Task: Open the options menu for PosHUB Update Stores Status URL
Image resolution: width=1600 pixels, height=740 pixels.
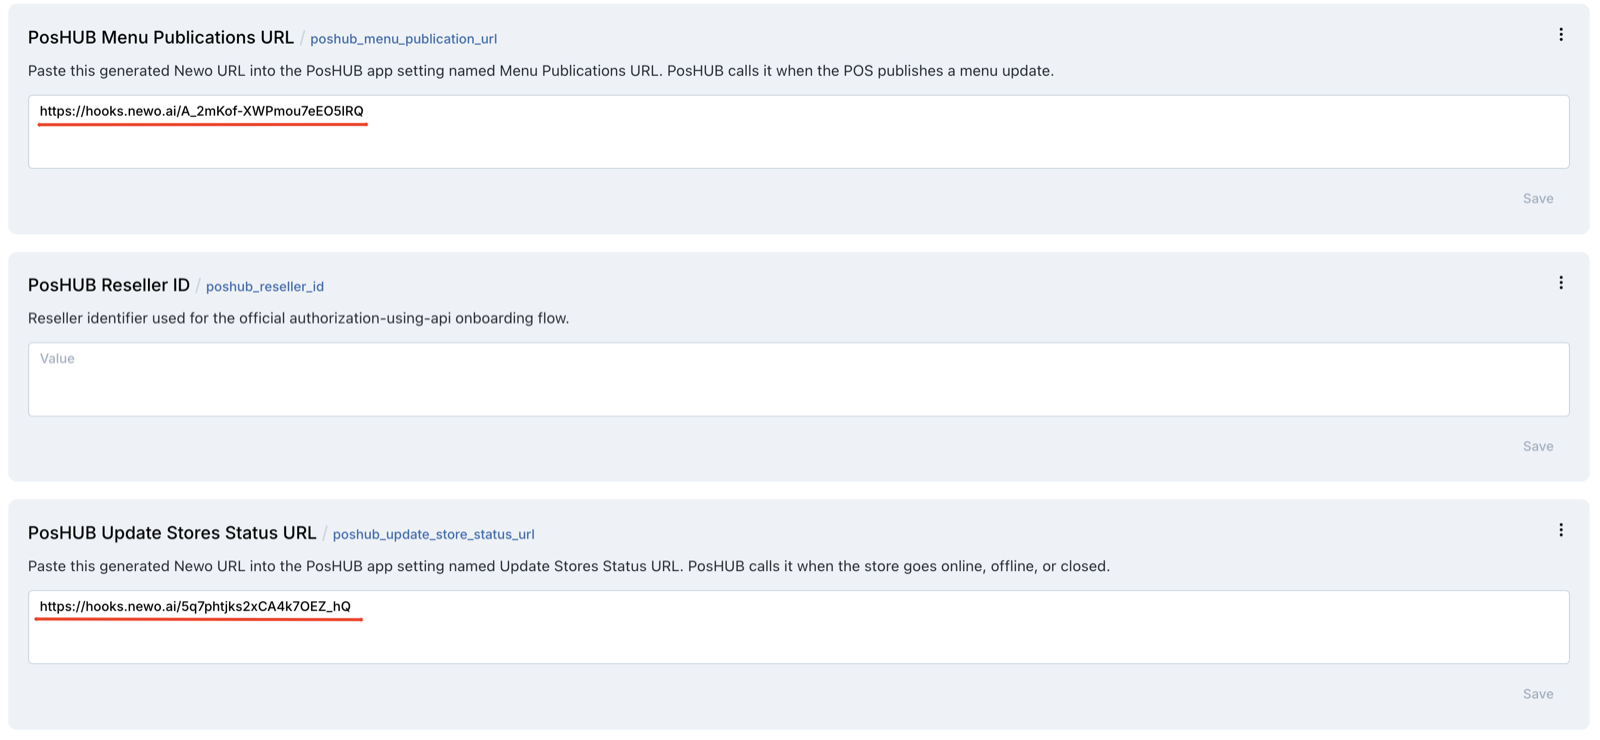Action: pos(1560,530)
